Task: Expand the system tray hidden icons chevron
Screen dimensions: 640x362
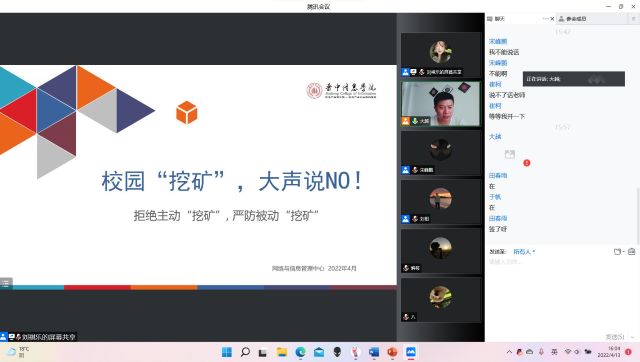Action: (509, 352)
